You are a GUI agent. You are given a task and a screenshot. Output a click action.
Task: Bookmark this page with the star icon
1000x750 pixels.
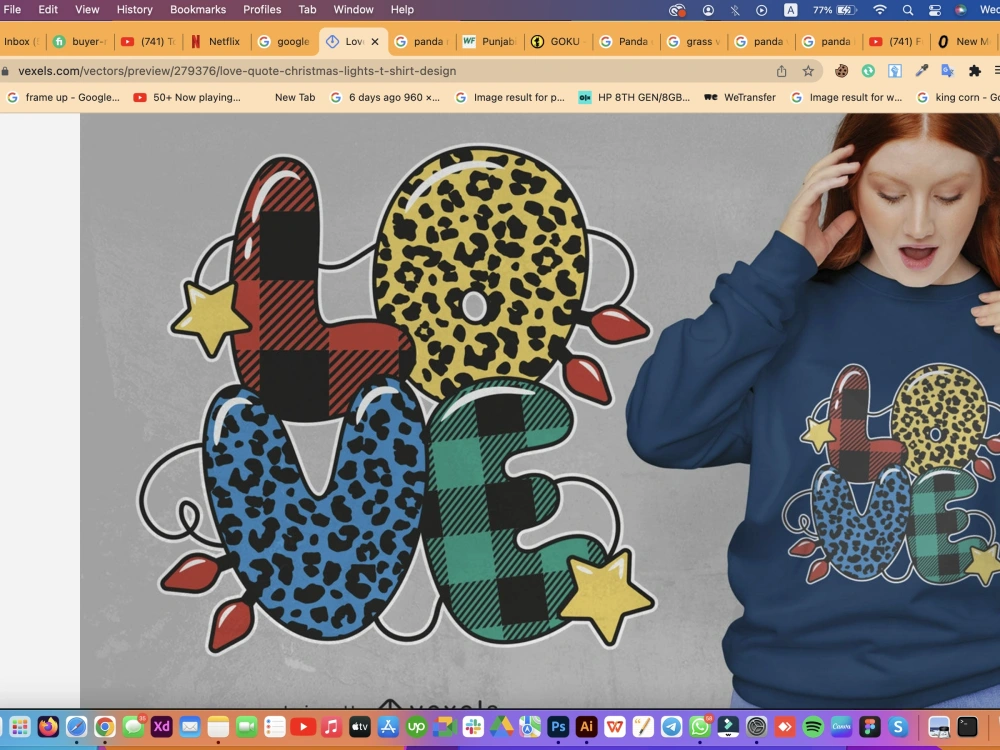pos(808,71)
